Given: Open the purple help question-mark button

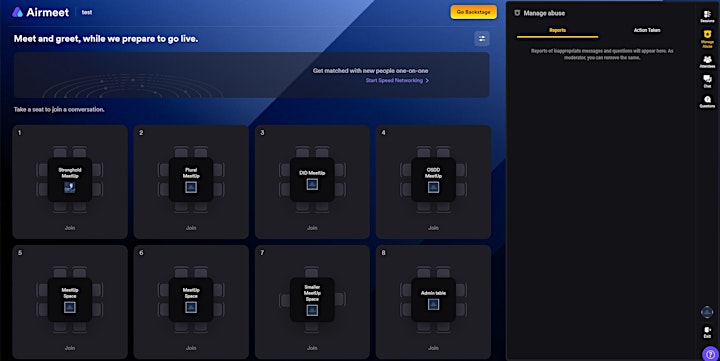Looking at the screenshot, I should pos(710,354).
